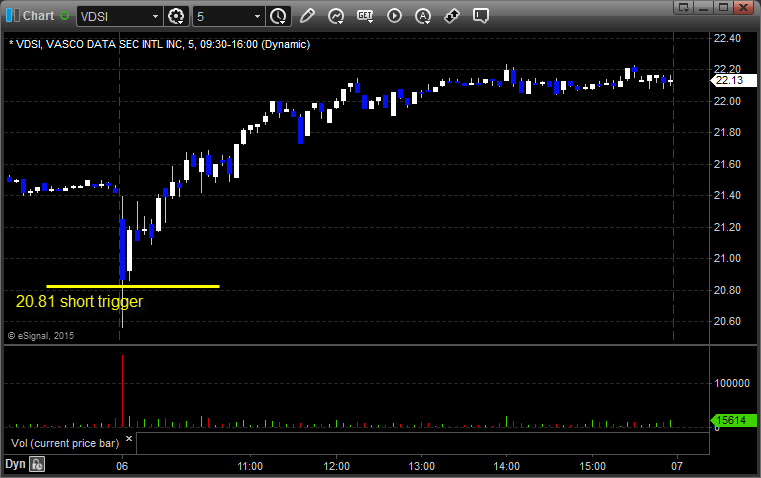The width and height of the screenshot is (761, 478).
Task: Click the 21.00 price axis label
Action: coord(727,258)
